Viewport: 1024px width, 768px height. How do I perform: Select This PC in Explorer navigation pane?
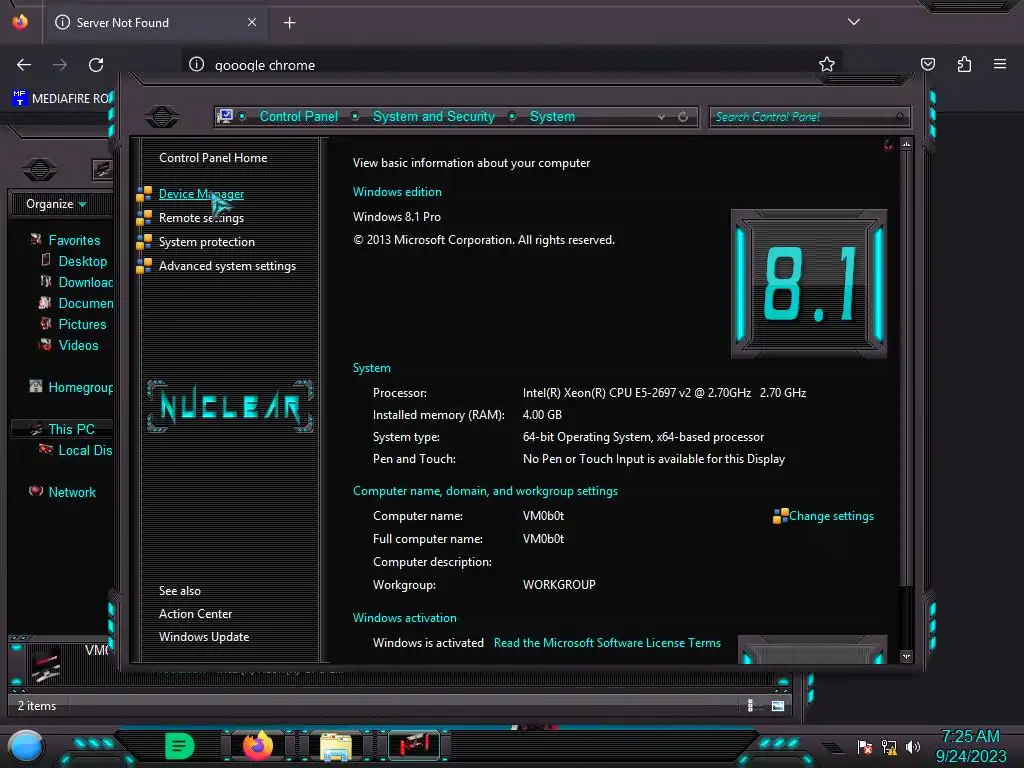(71, 429)
